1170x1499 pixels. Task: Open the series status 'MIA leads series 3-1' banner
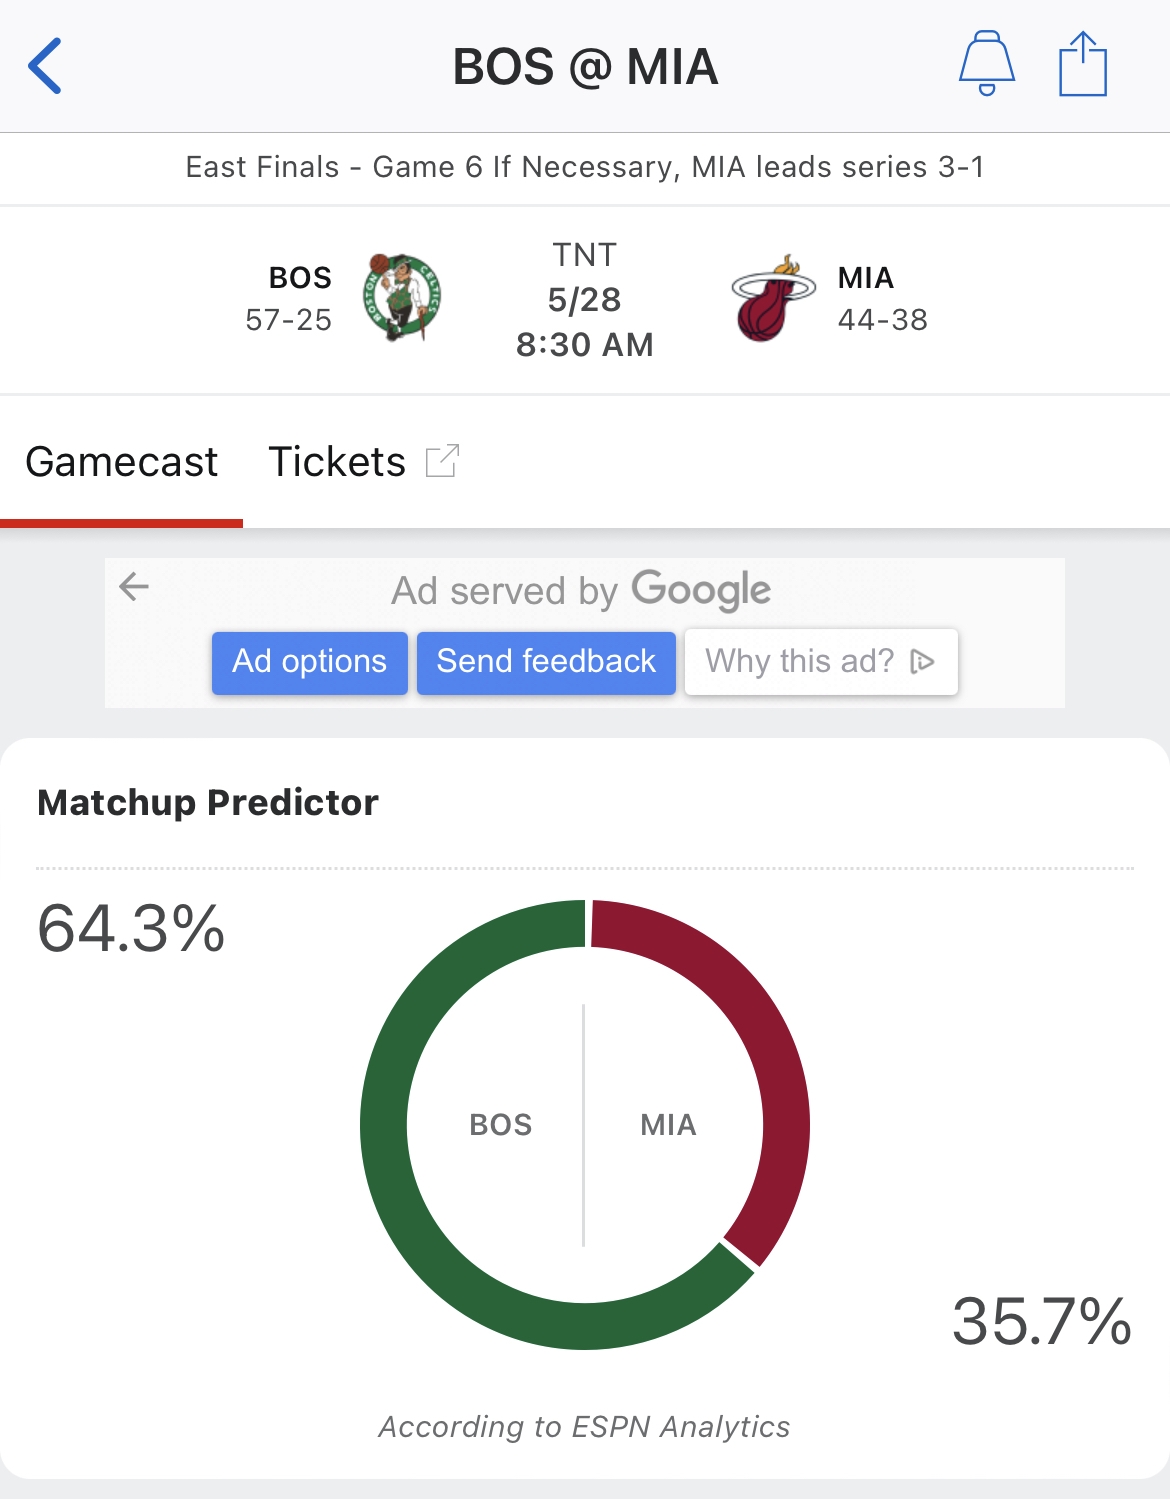(585, 167)
